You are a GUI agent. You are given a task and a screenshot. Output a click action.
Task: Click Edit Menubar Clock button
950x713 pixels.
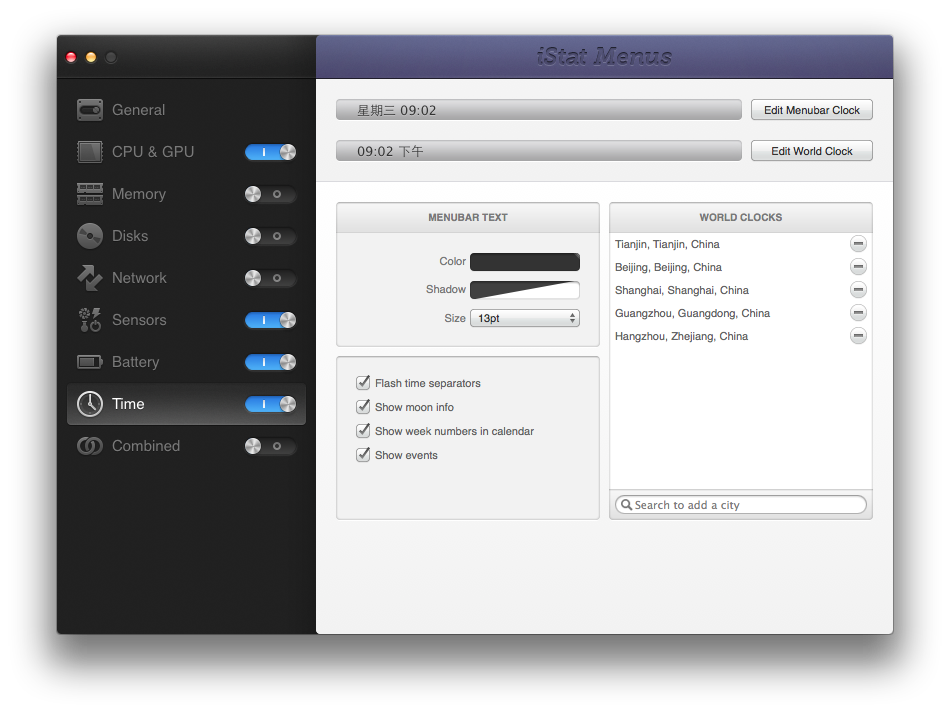pos(811,110)
